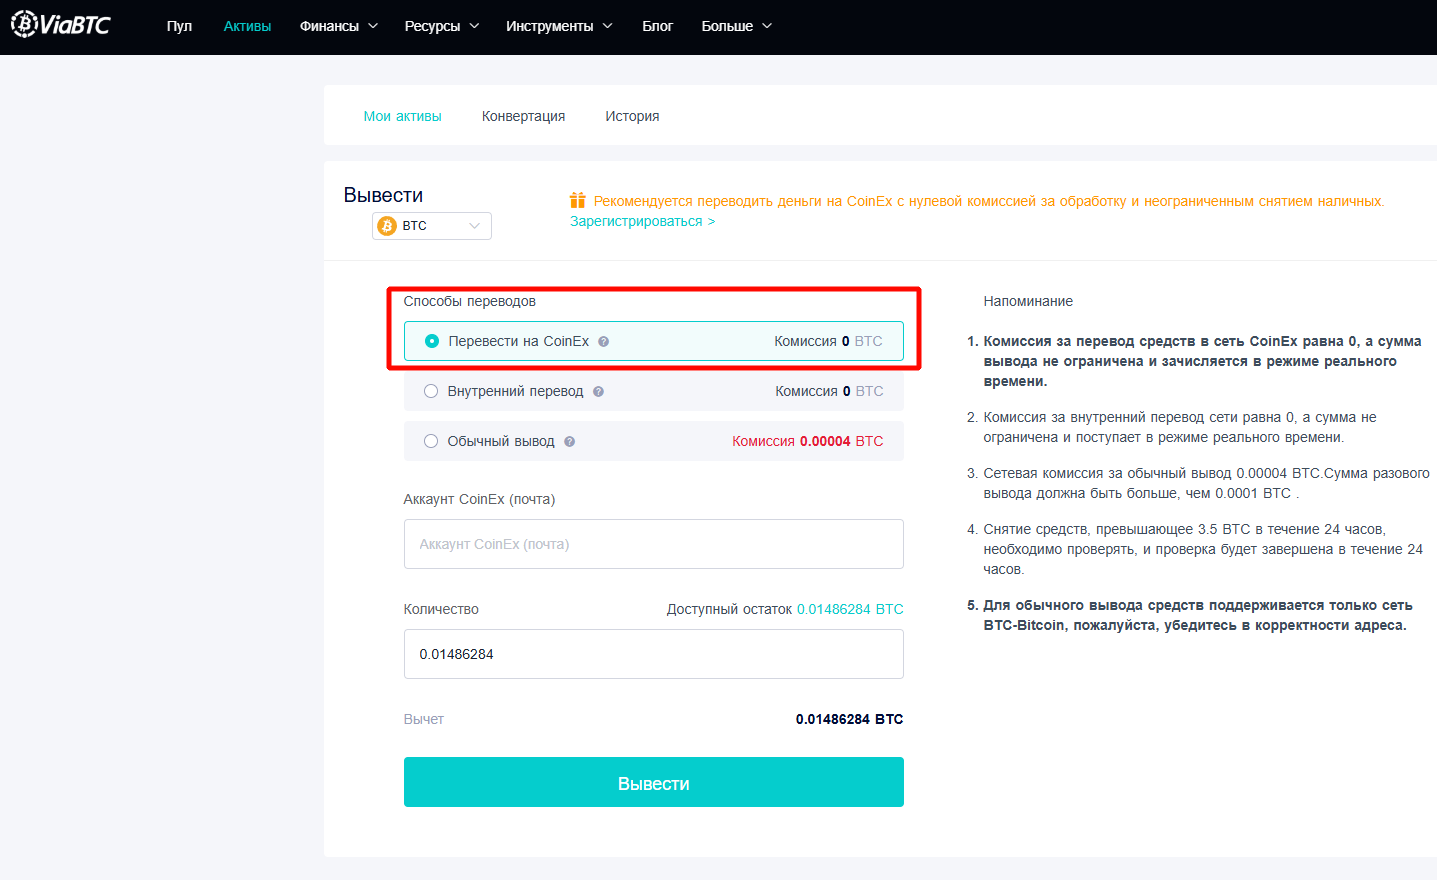Focus the Аккаунт CoinEx (почта) input field
1437x880 pixels.
pos(654,544)
